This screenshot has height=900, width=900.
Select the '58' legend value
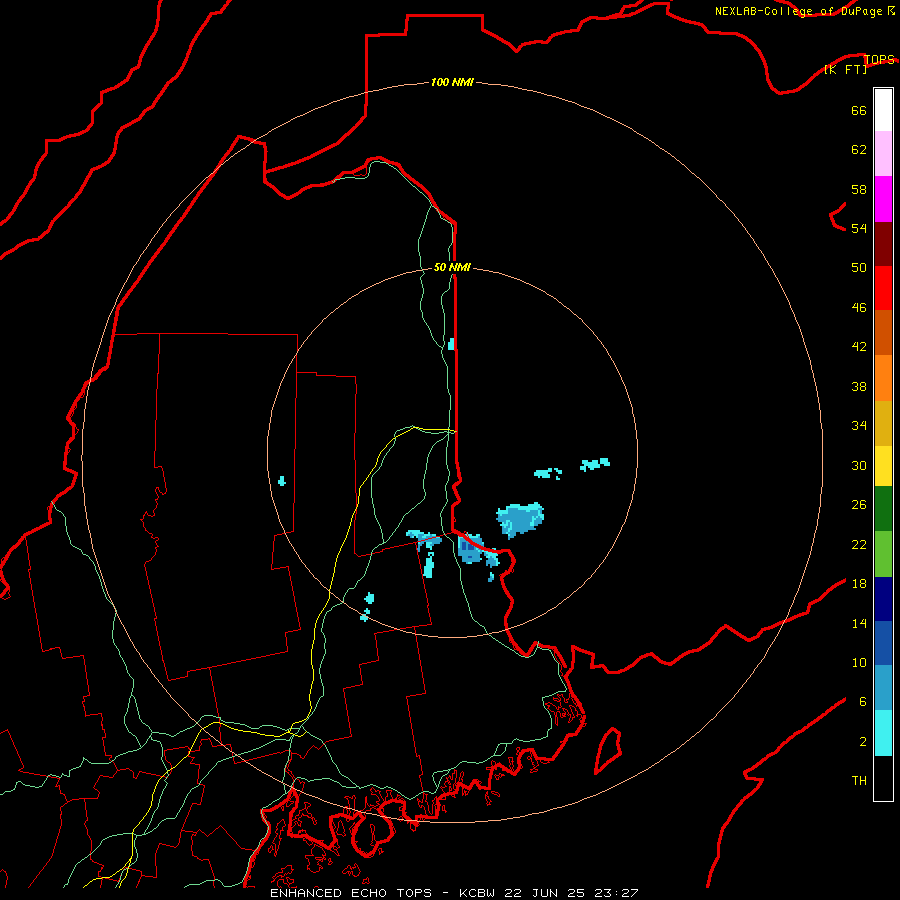click(x=859, y=189)
